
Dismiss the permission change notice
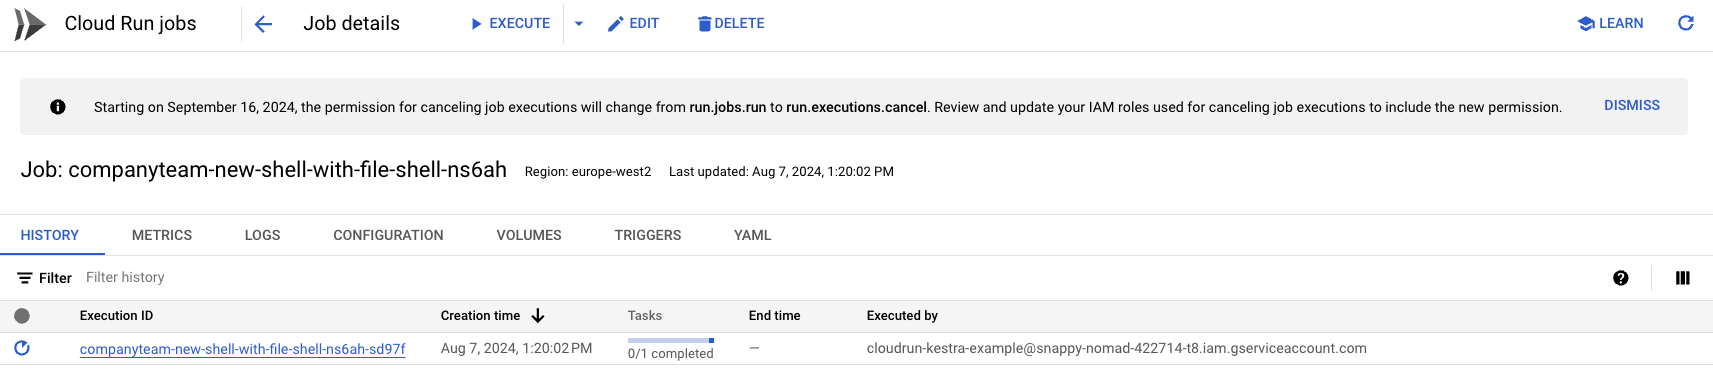1632,106
